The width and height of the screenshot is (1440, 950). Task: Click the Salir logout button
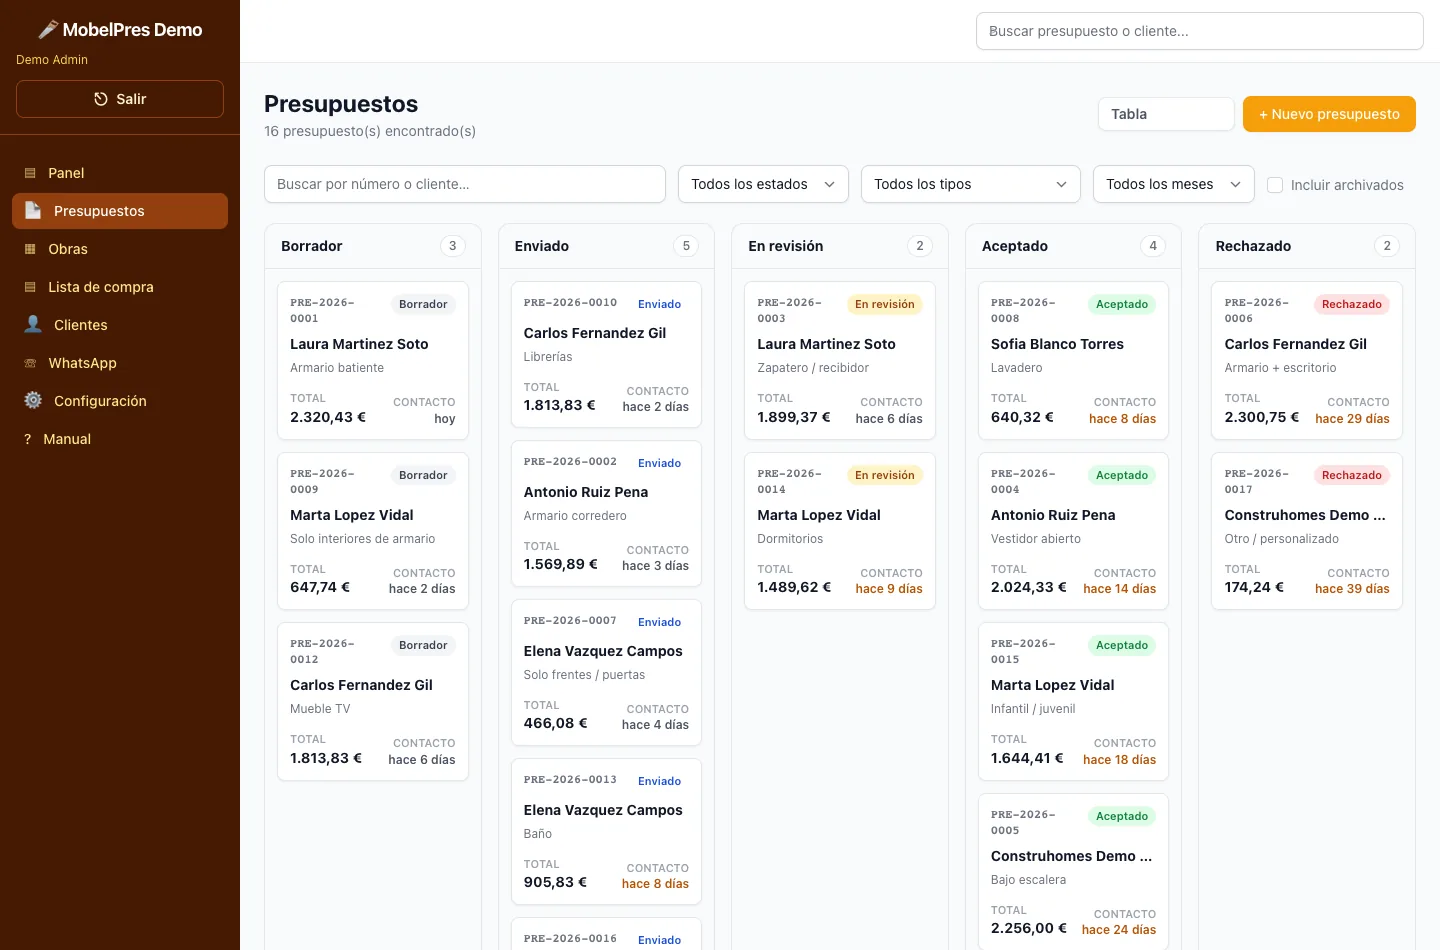coord(120,99)
